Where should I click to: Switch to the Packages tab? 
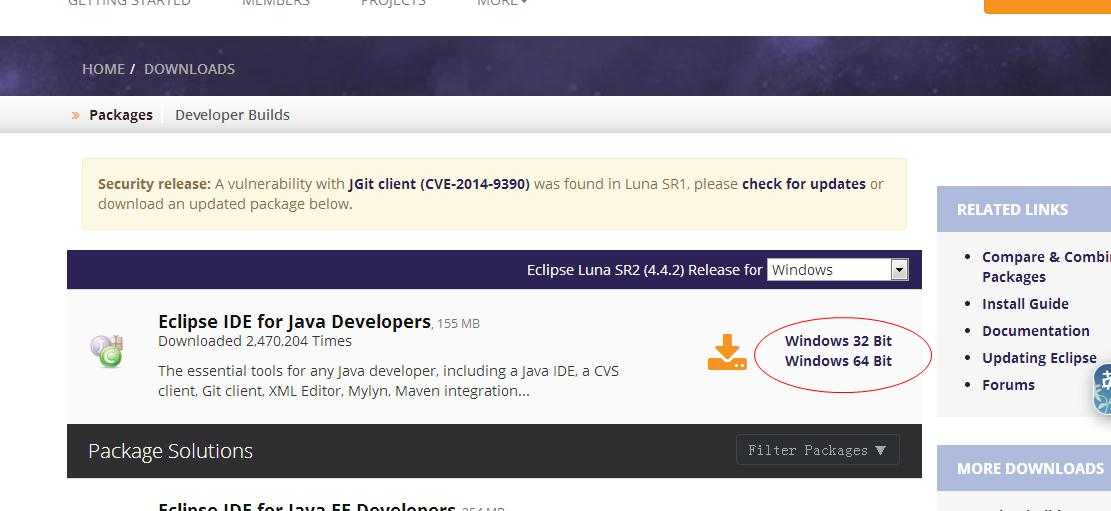click(120, 115)
